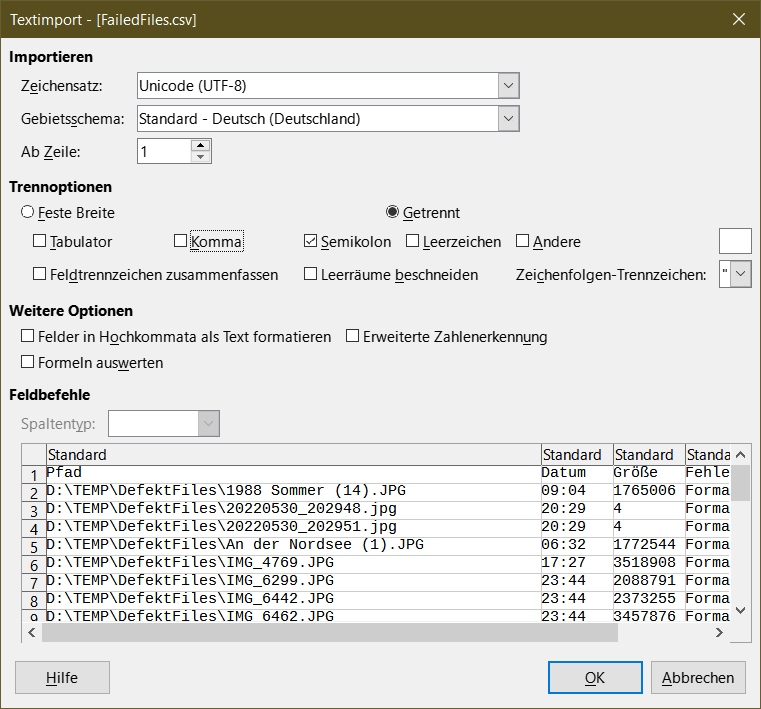Click the time value 09:04
This screenshot has height=709, width=761.
577,491
